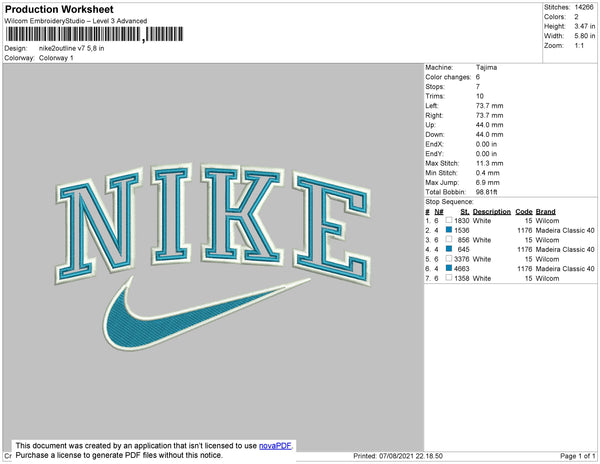Screen dimensions: 600x464
Task: Click the NIKE embroidered lettering preview
Action: pos(214,223)
